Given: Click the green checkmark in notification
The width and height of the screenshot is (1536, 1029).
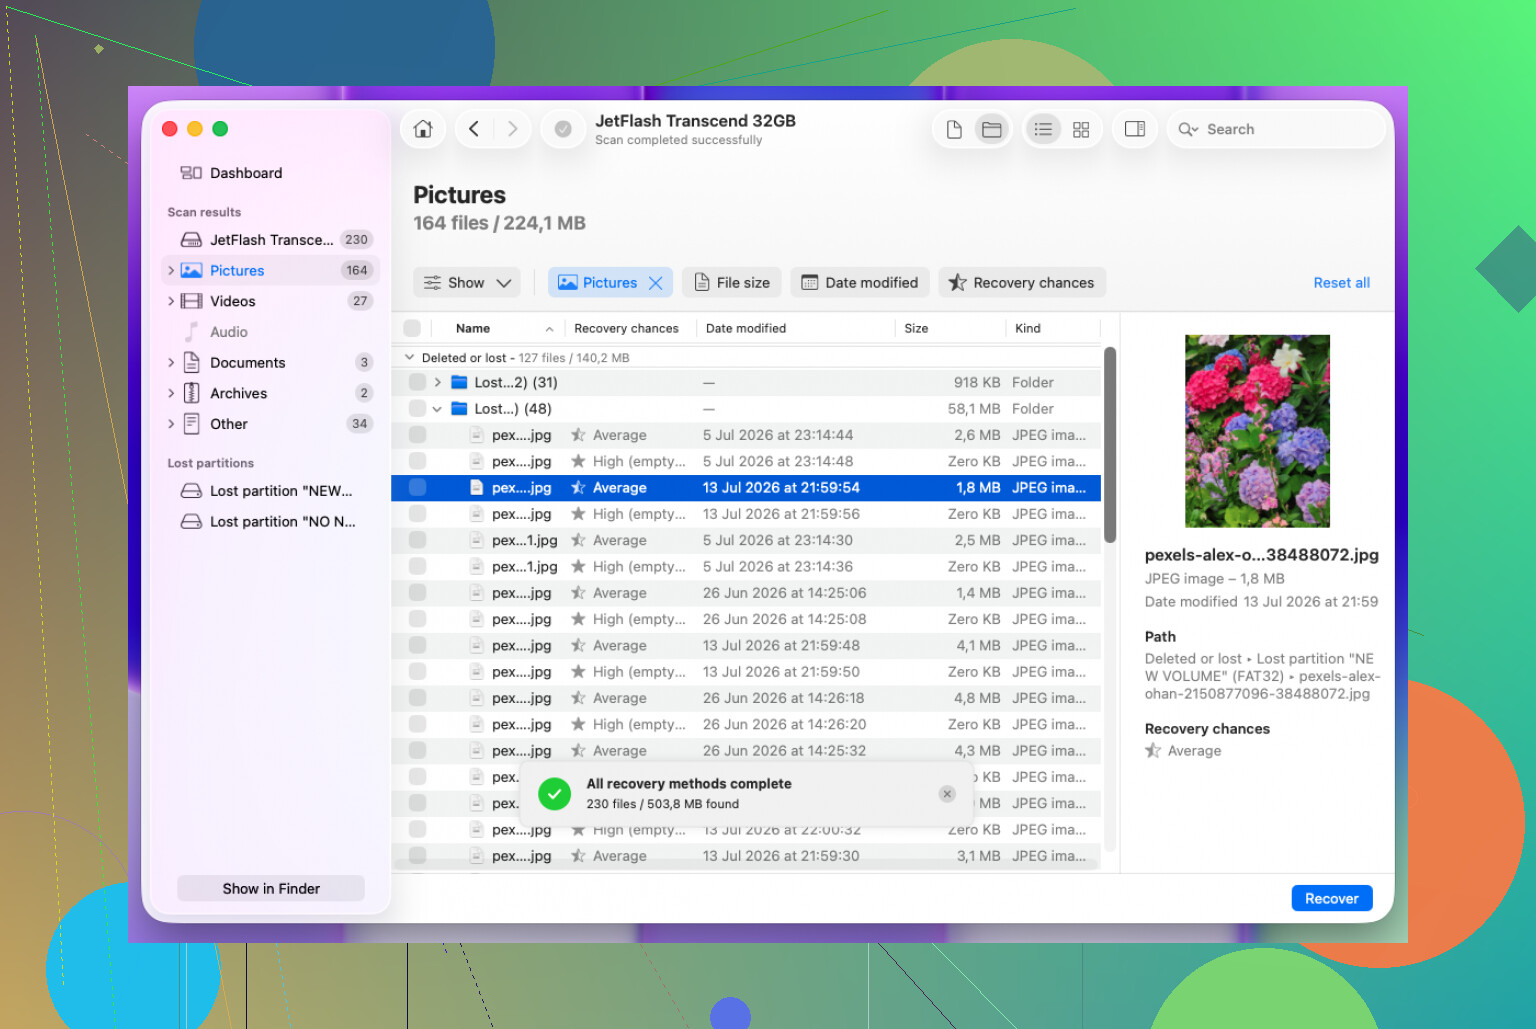Looking at the screenshot, I should coord(554,794).
